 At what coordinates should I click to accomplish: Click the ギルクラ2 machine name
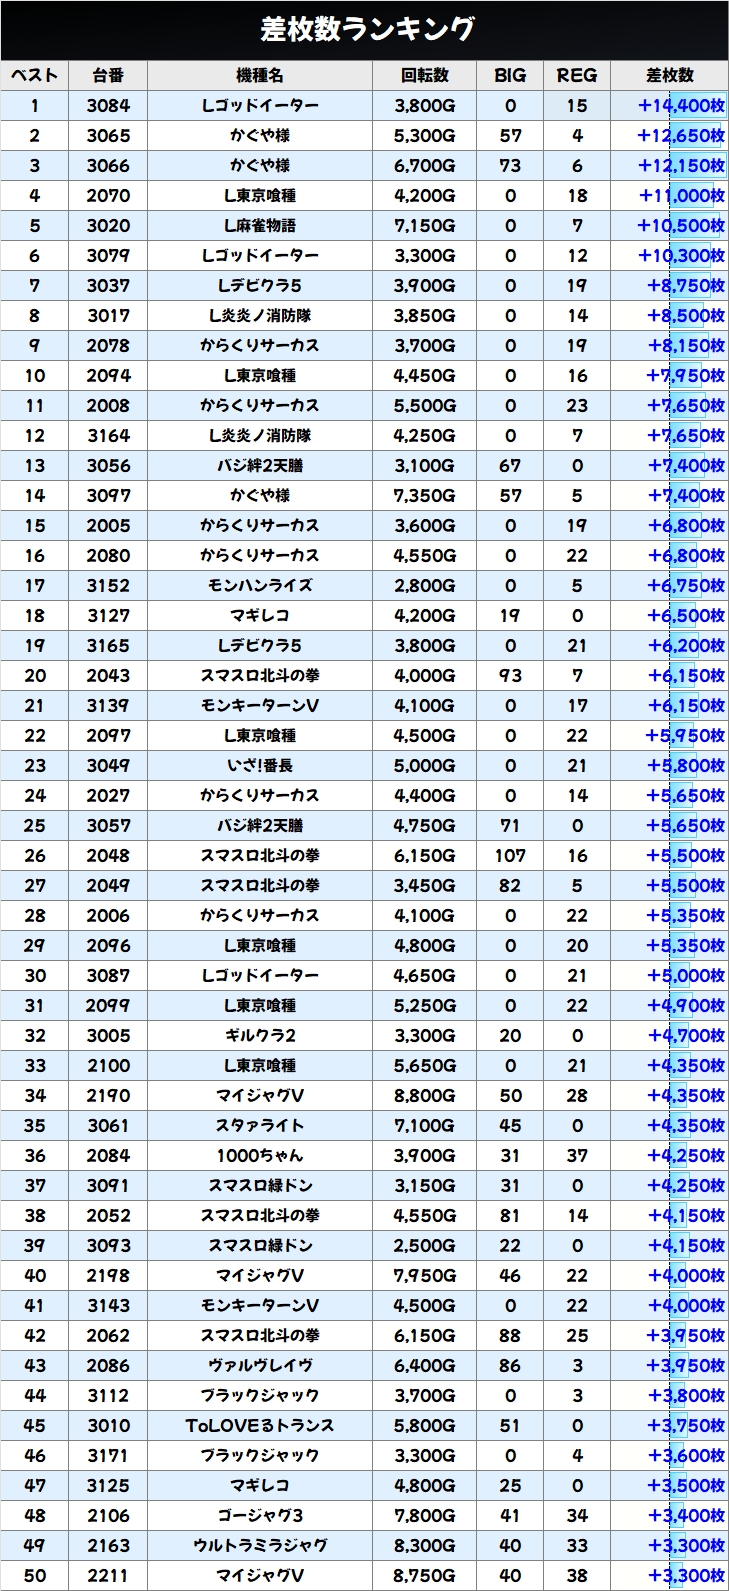pos(260,1035)
